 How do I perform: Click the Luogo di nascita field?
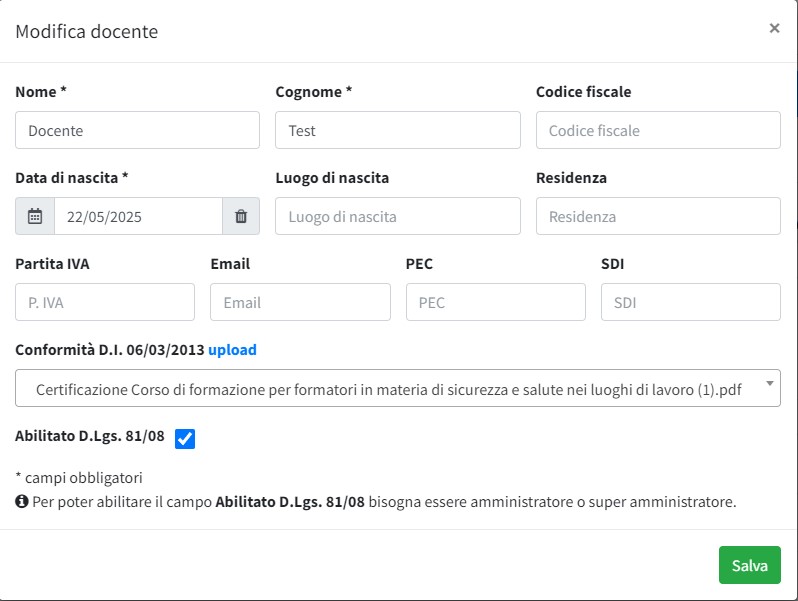point(397,216)
